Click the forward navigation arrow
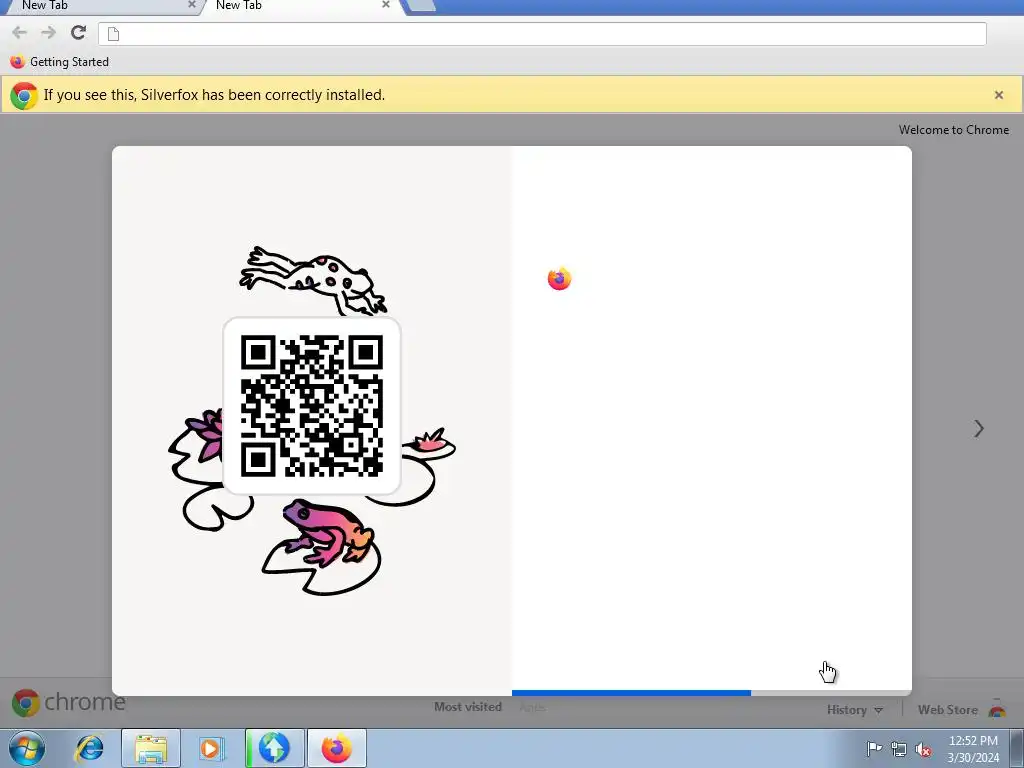Image resolution: width=1024 pixels, height=768 pixels. pos(49,33)
